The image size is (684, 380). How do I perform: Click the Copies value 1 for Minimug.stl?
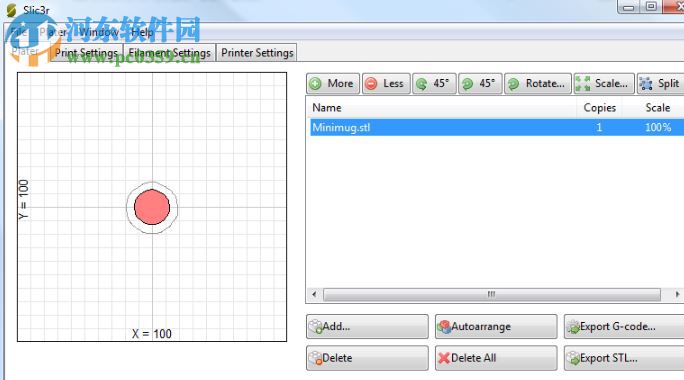599,127
